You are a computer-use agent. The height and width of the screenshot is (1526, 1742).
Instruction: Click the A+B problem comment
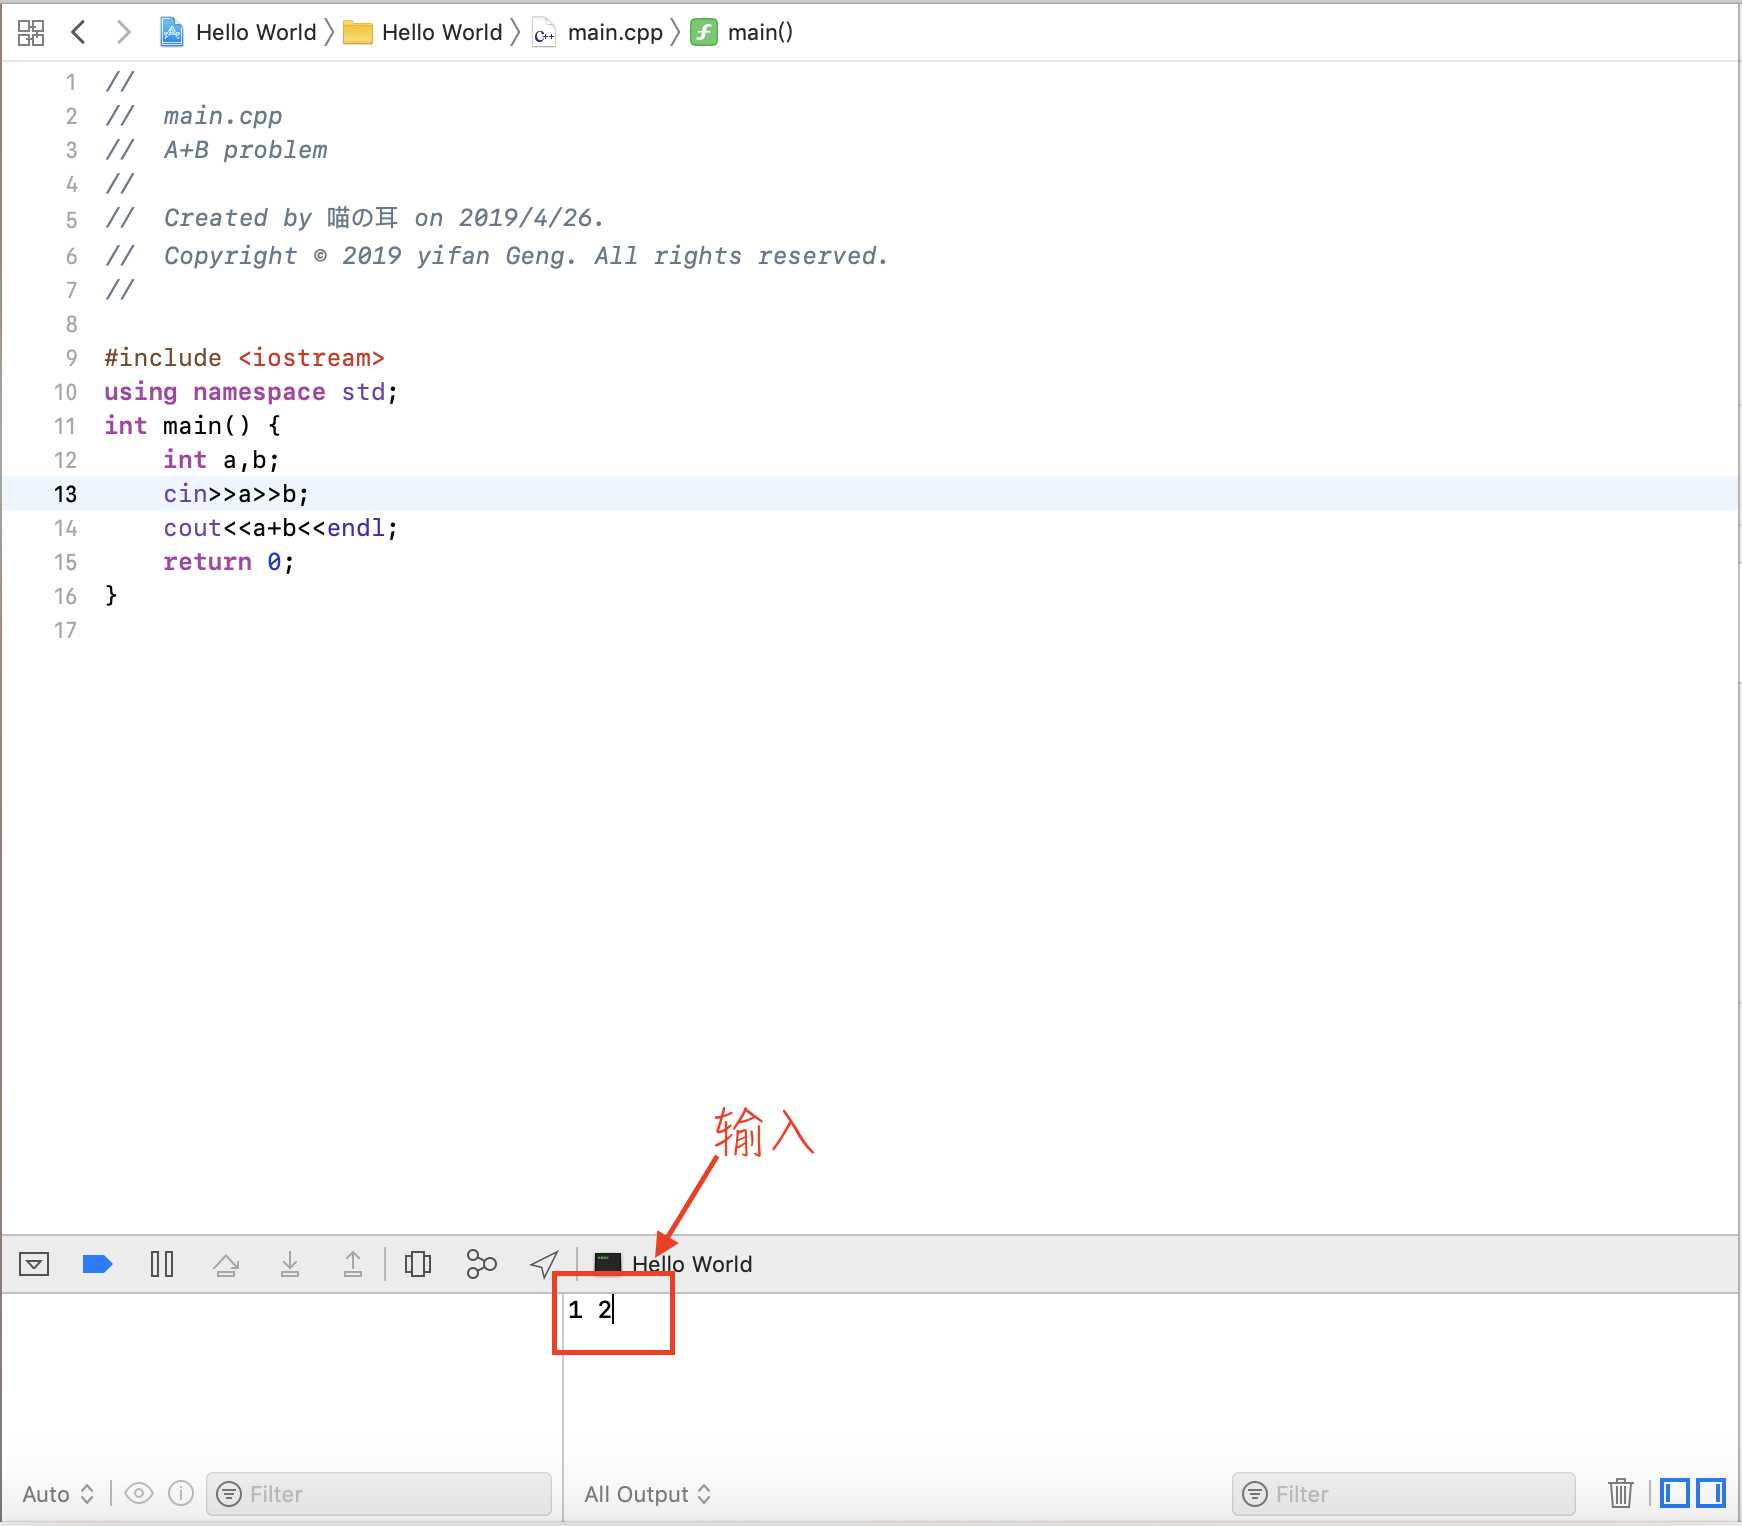pyautogui.click(x=217, y=150)
